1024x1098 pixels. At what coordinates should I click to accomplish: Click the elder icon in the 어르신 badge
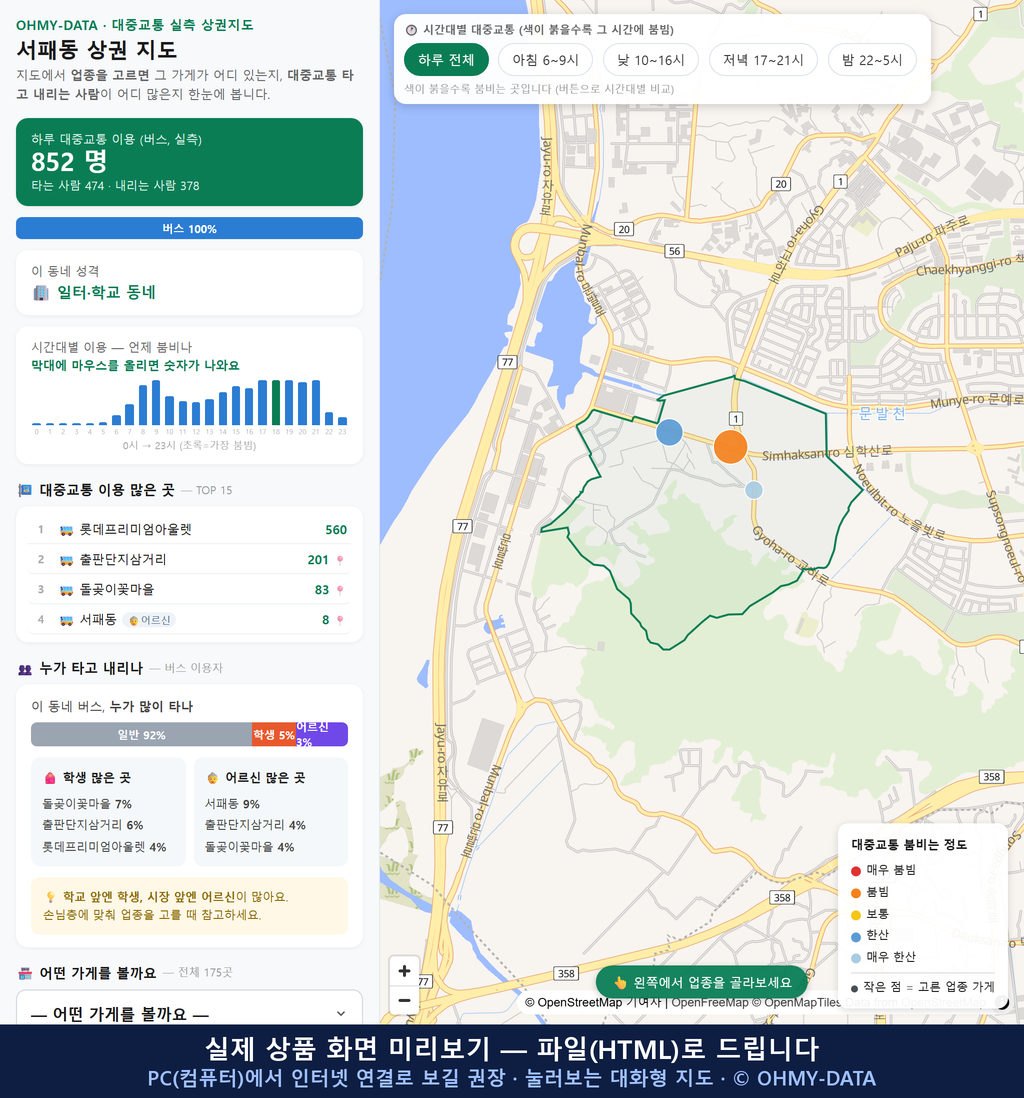click(134, 620)
